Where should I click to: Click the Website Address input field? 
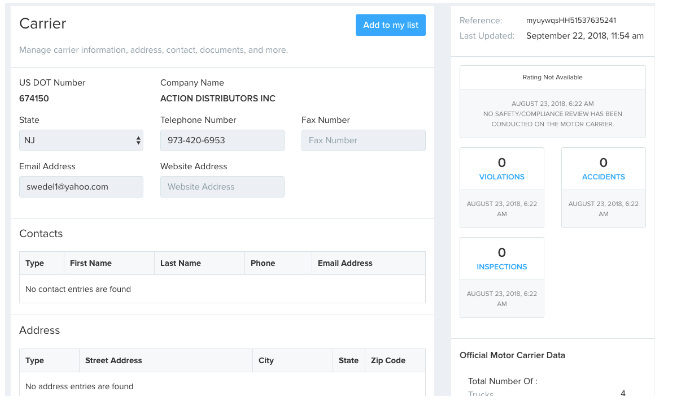(x=222, y=187)
